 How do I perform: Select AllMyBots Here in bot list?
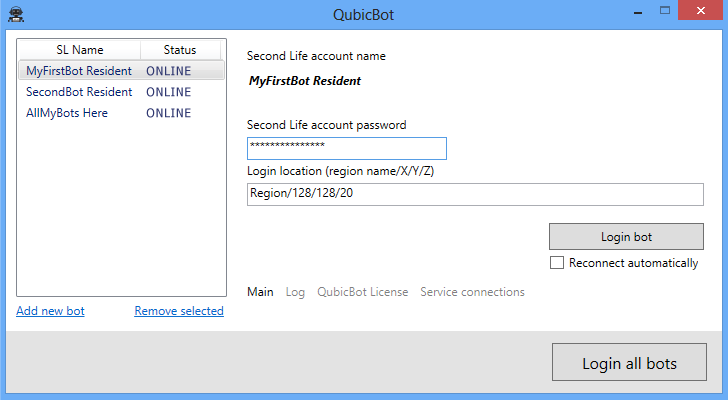point(67,113)
